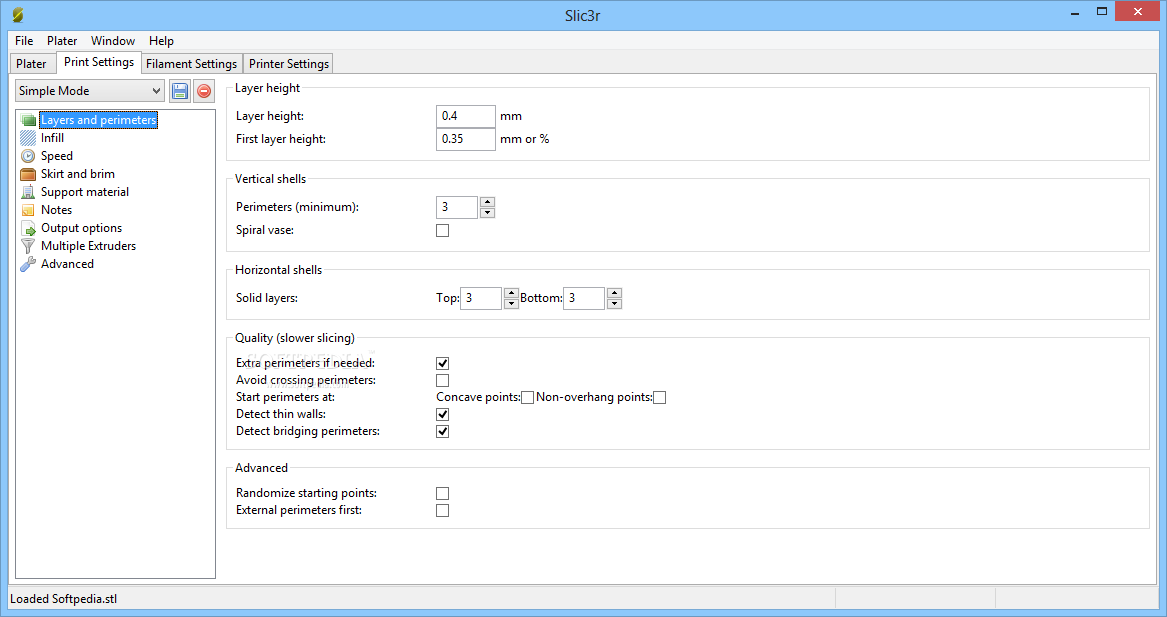Toggle Detect bridging perimeters checkbox
The width and height of the screenshot is (1167, 617).
pyautogui.click(x=442, y=432)
